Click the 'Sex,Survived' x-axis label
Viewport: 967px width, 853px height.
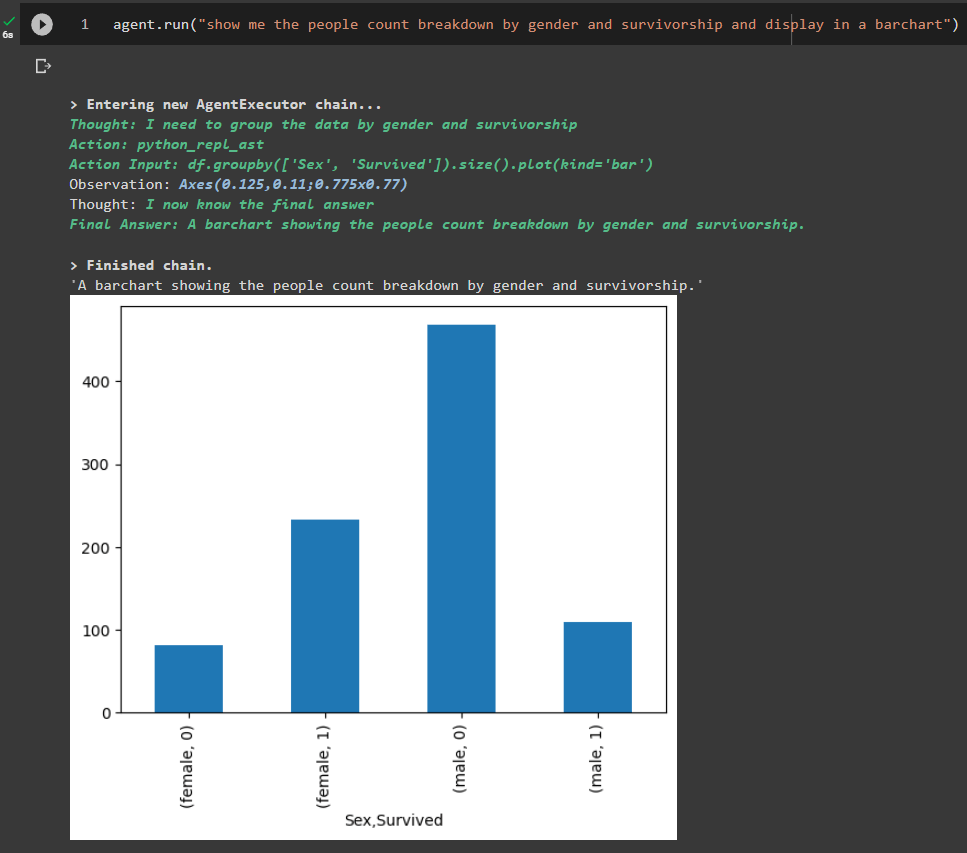tap(393, 820)
